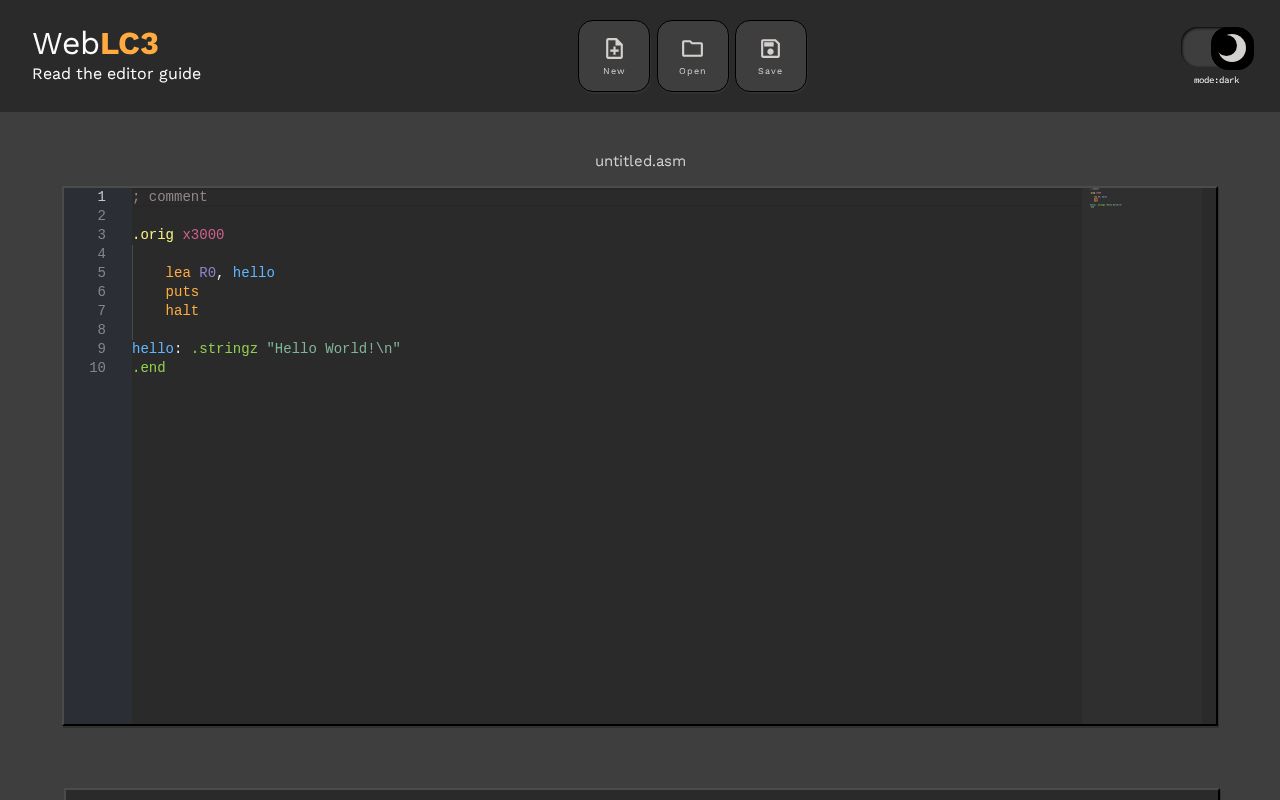This screenshot has height=800, width=1280.
Task: Click the 'lea' instruction
Action: pos(178,273)
